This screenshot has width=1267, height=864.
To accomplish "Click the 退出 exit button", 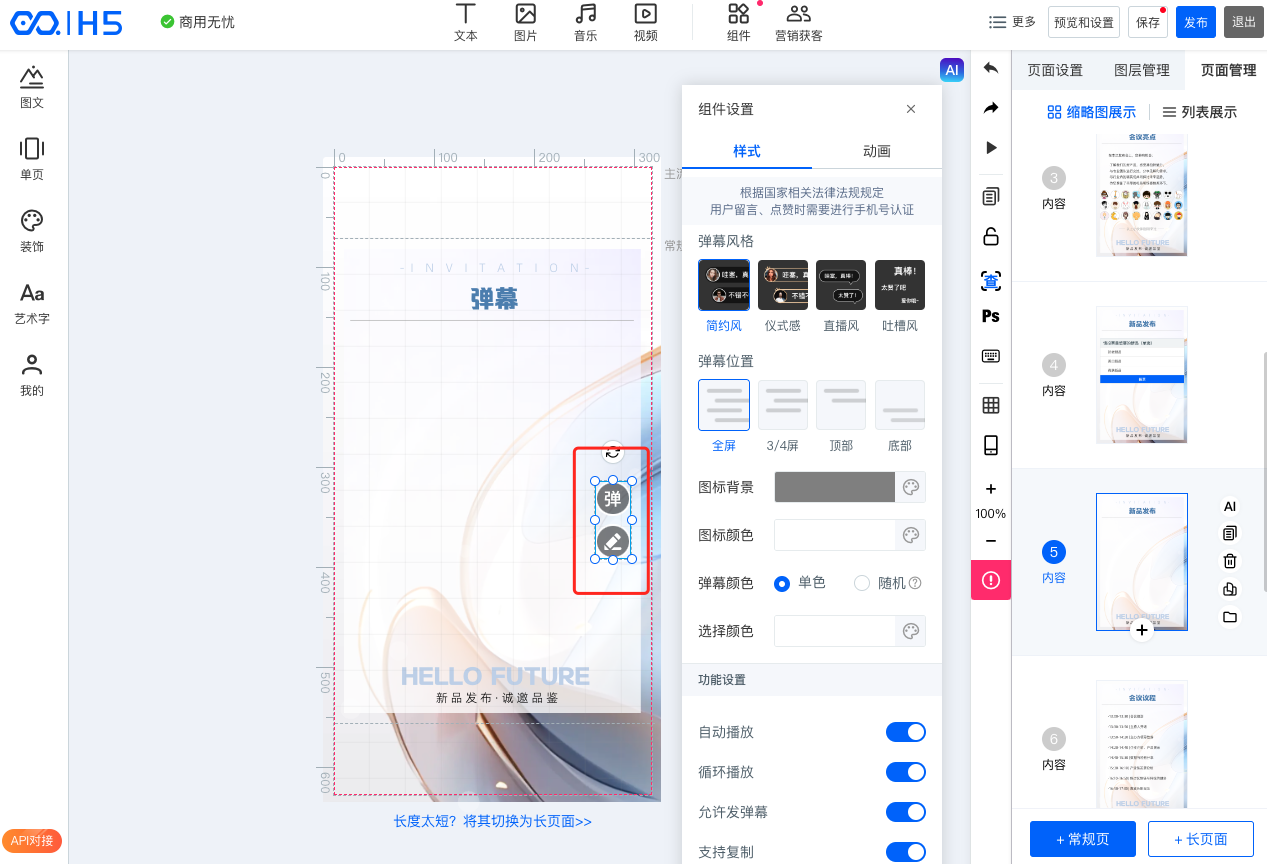I will [x=1244, y=22].
